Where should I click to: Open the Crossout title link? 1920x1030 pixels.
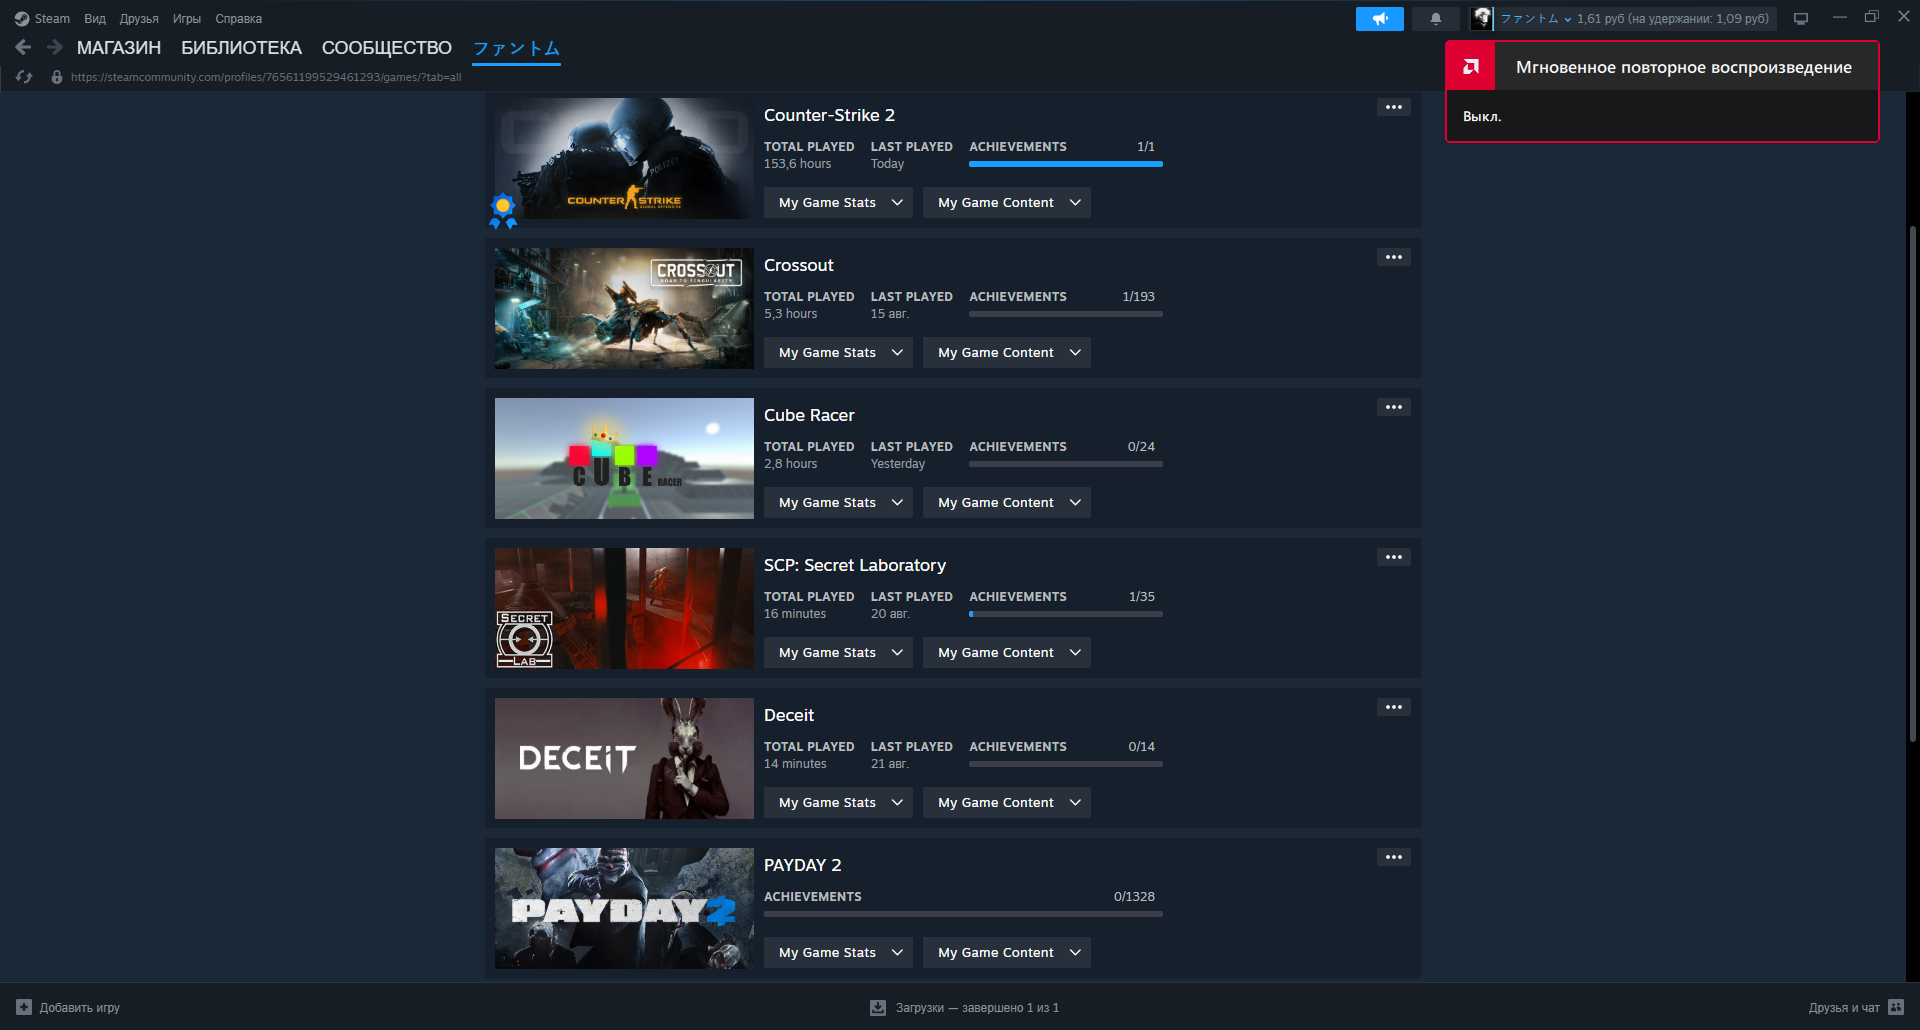coord(798,265)
